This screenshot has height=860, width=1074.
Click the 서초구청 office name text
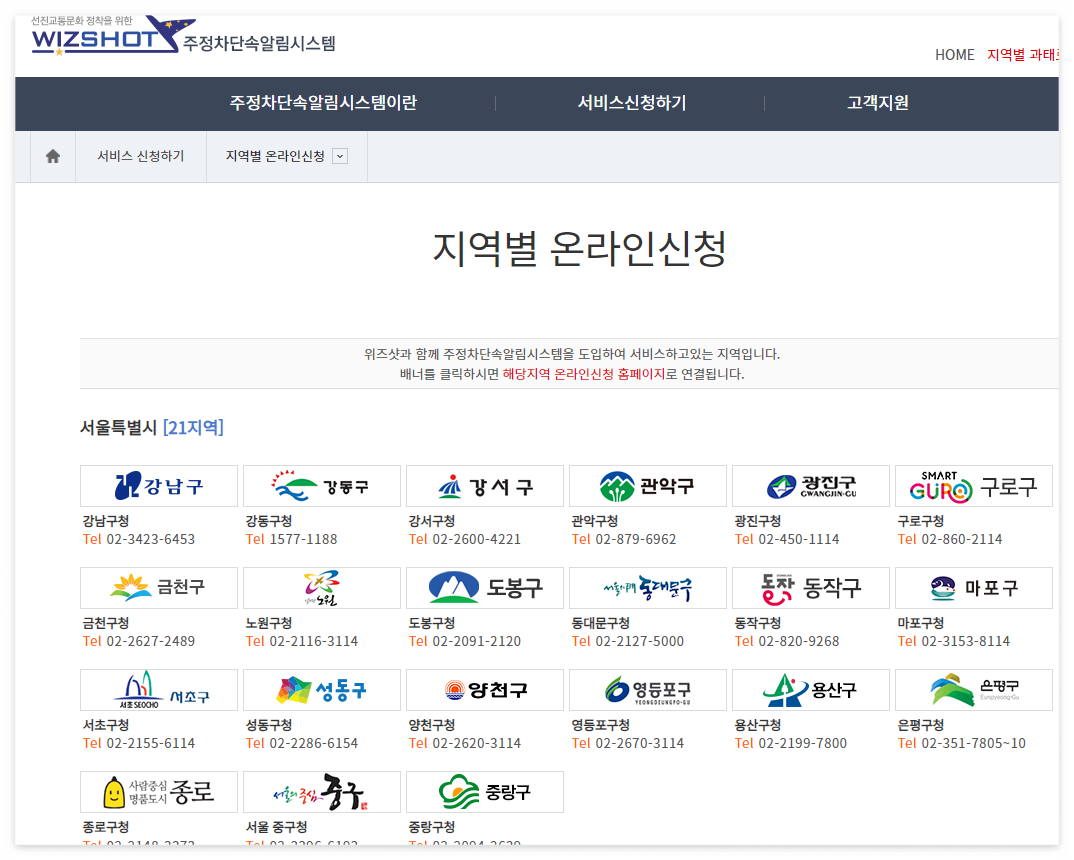coord(105,725)
